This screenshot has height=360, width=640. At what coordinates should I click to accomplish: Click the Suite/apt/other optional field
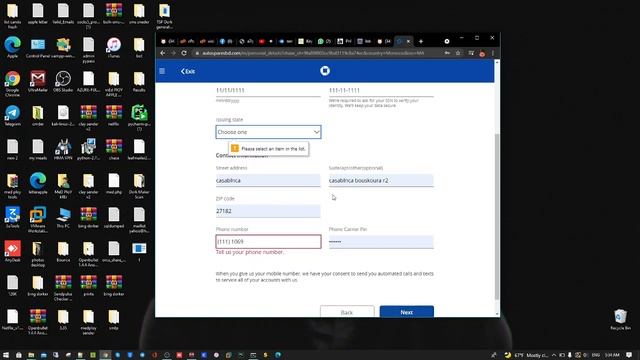coord(381,180)
